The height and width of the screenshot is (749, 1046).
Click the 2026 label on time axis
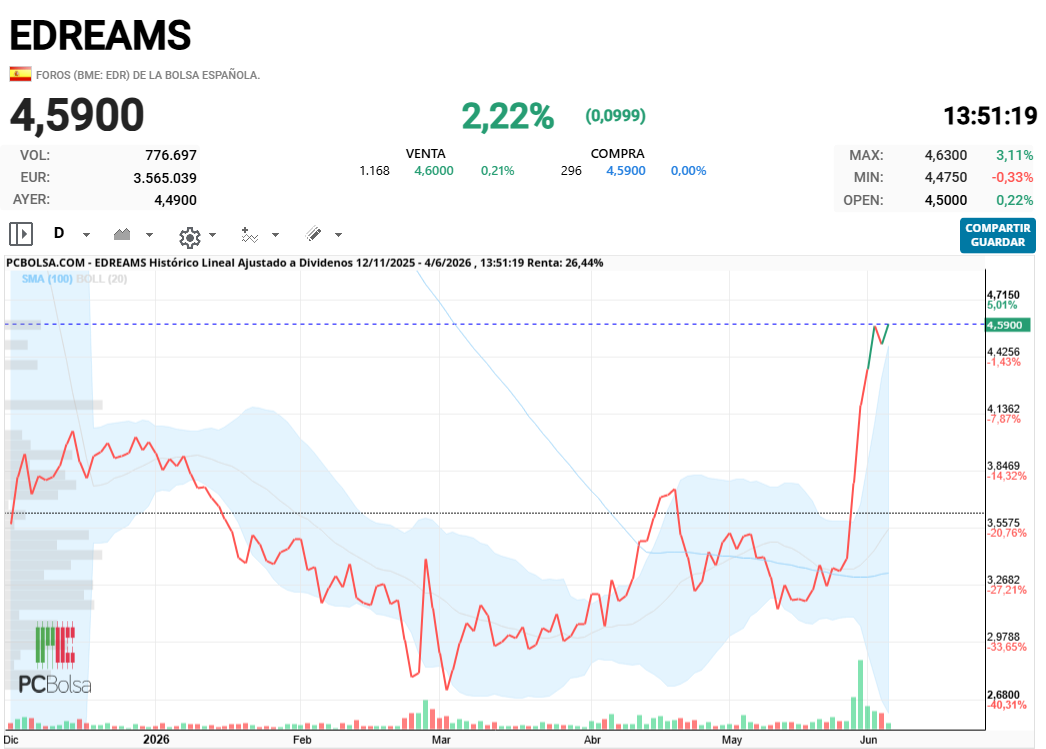[156, 740]
